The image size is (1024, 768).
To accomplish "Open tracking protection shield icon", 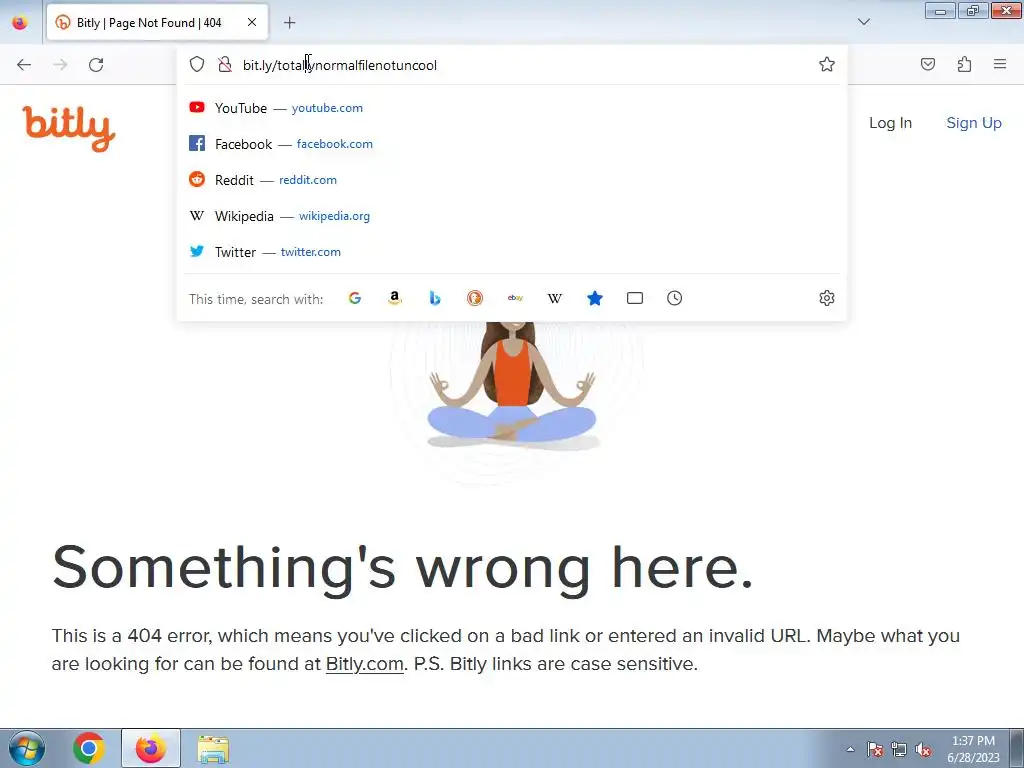I will point(197,64).
